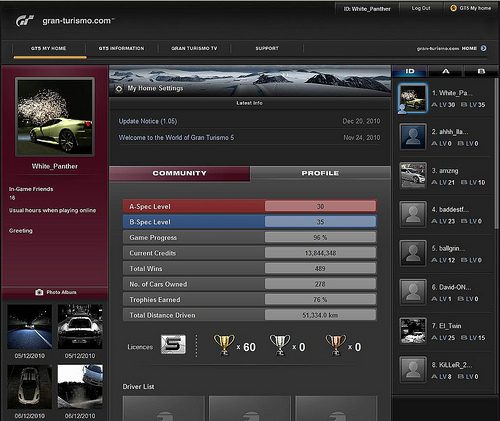500x421 pixels.
Task: Click Current Credits value 13,844,348
Action: (x=320, y=253)
